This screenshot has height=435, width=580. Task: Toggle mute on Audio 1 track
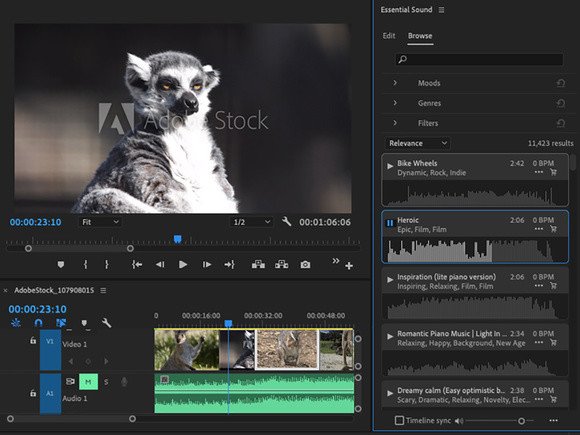point(88,382)
